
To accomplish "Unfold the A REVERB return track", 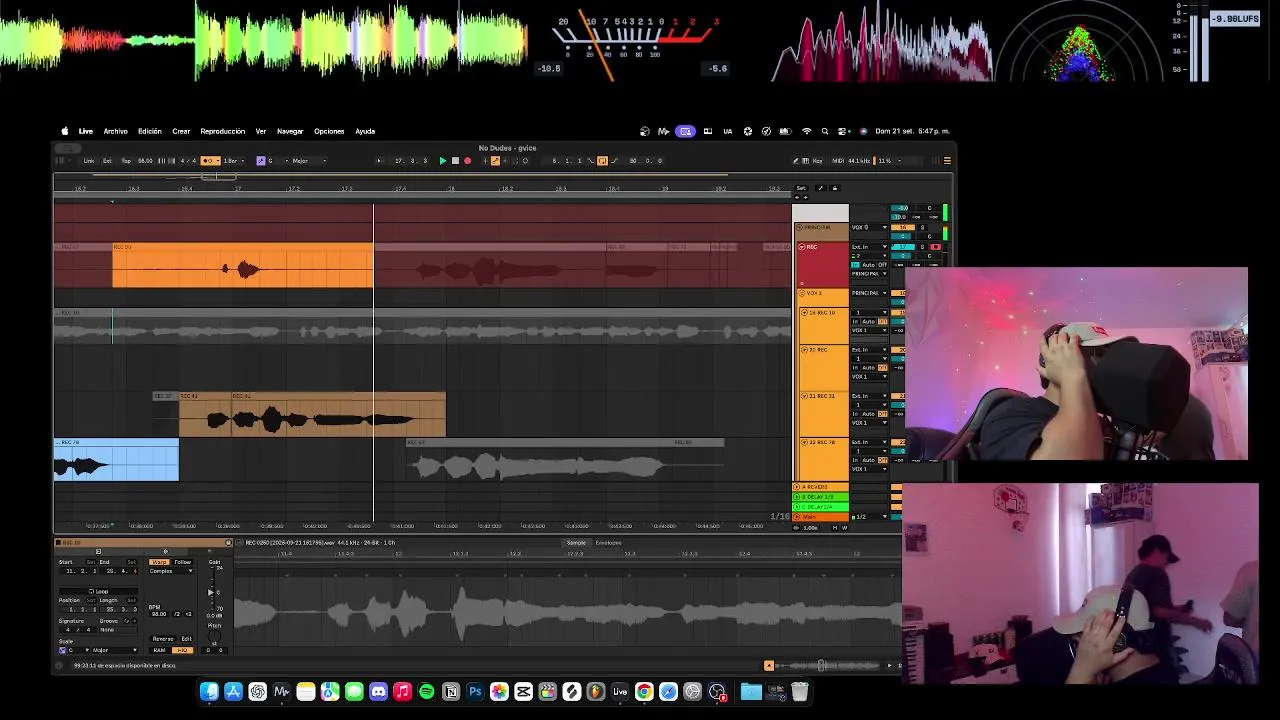I will click(x=798, y=487).
